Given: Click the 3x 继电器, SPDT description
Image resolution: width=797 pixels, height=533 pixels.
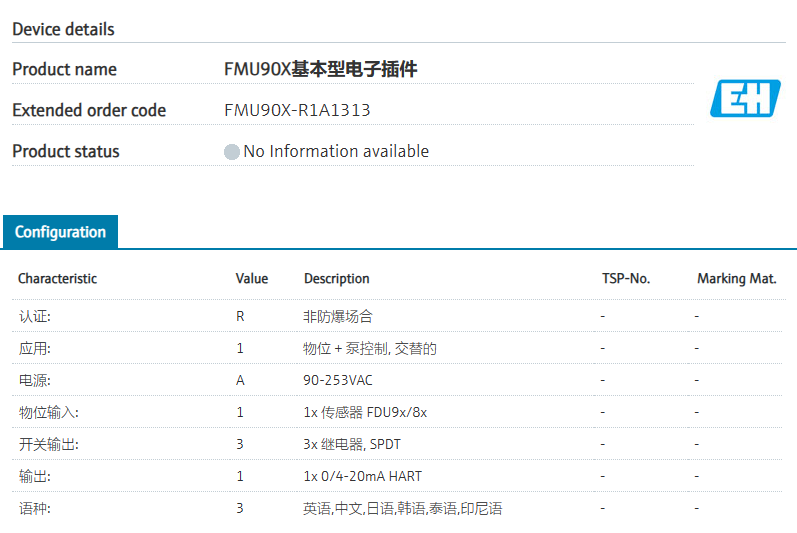Looking at the screenshot, I should tap(352, 444).
